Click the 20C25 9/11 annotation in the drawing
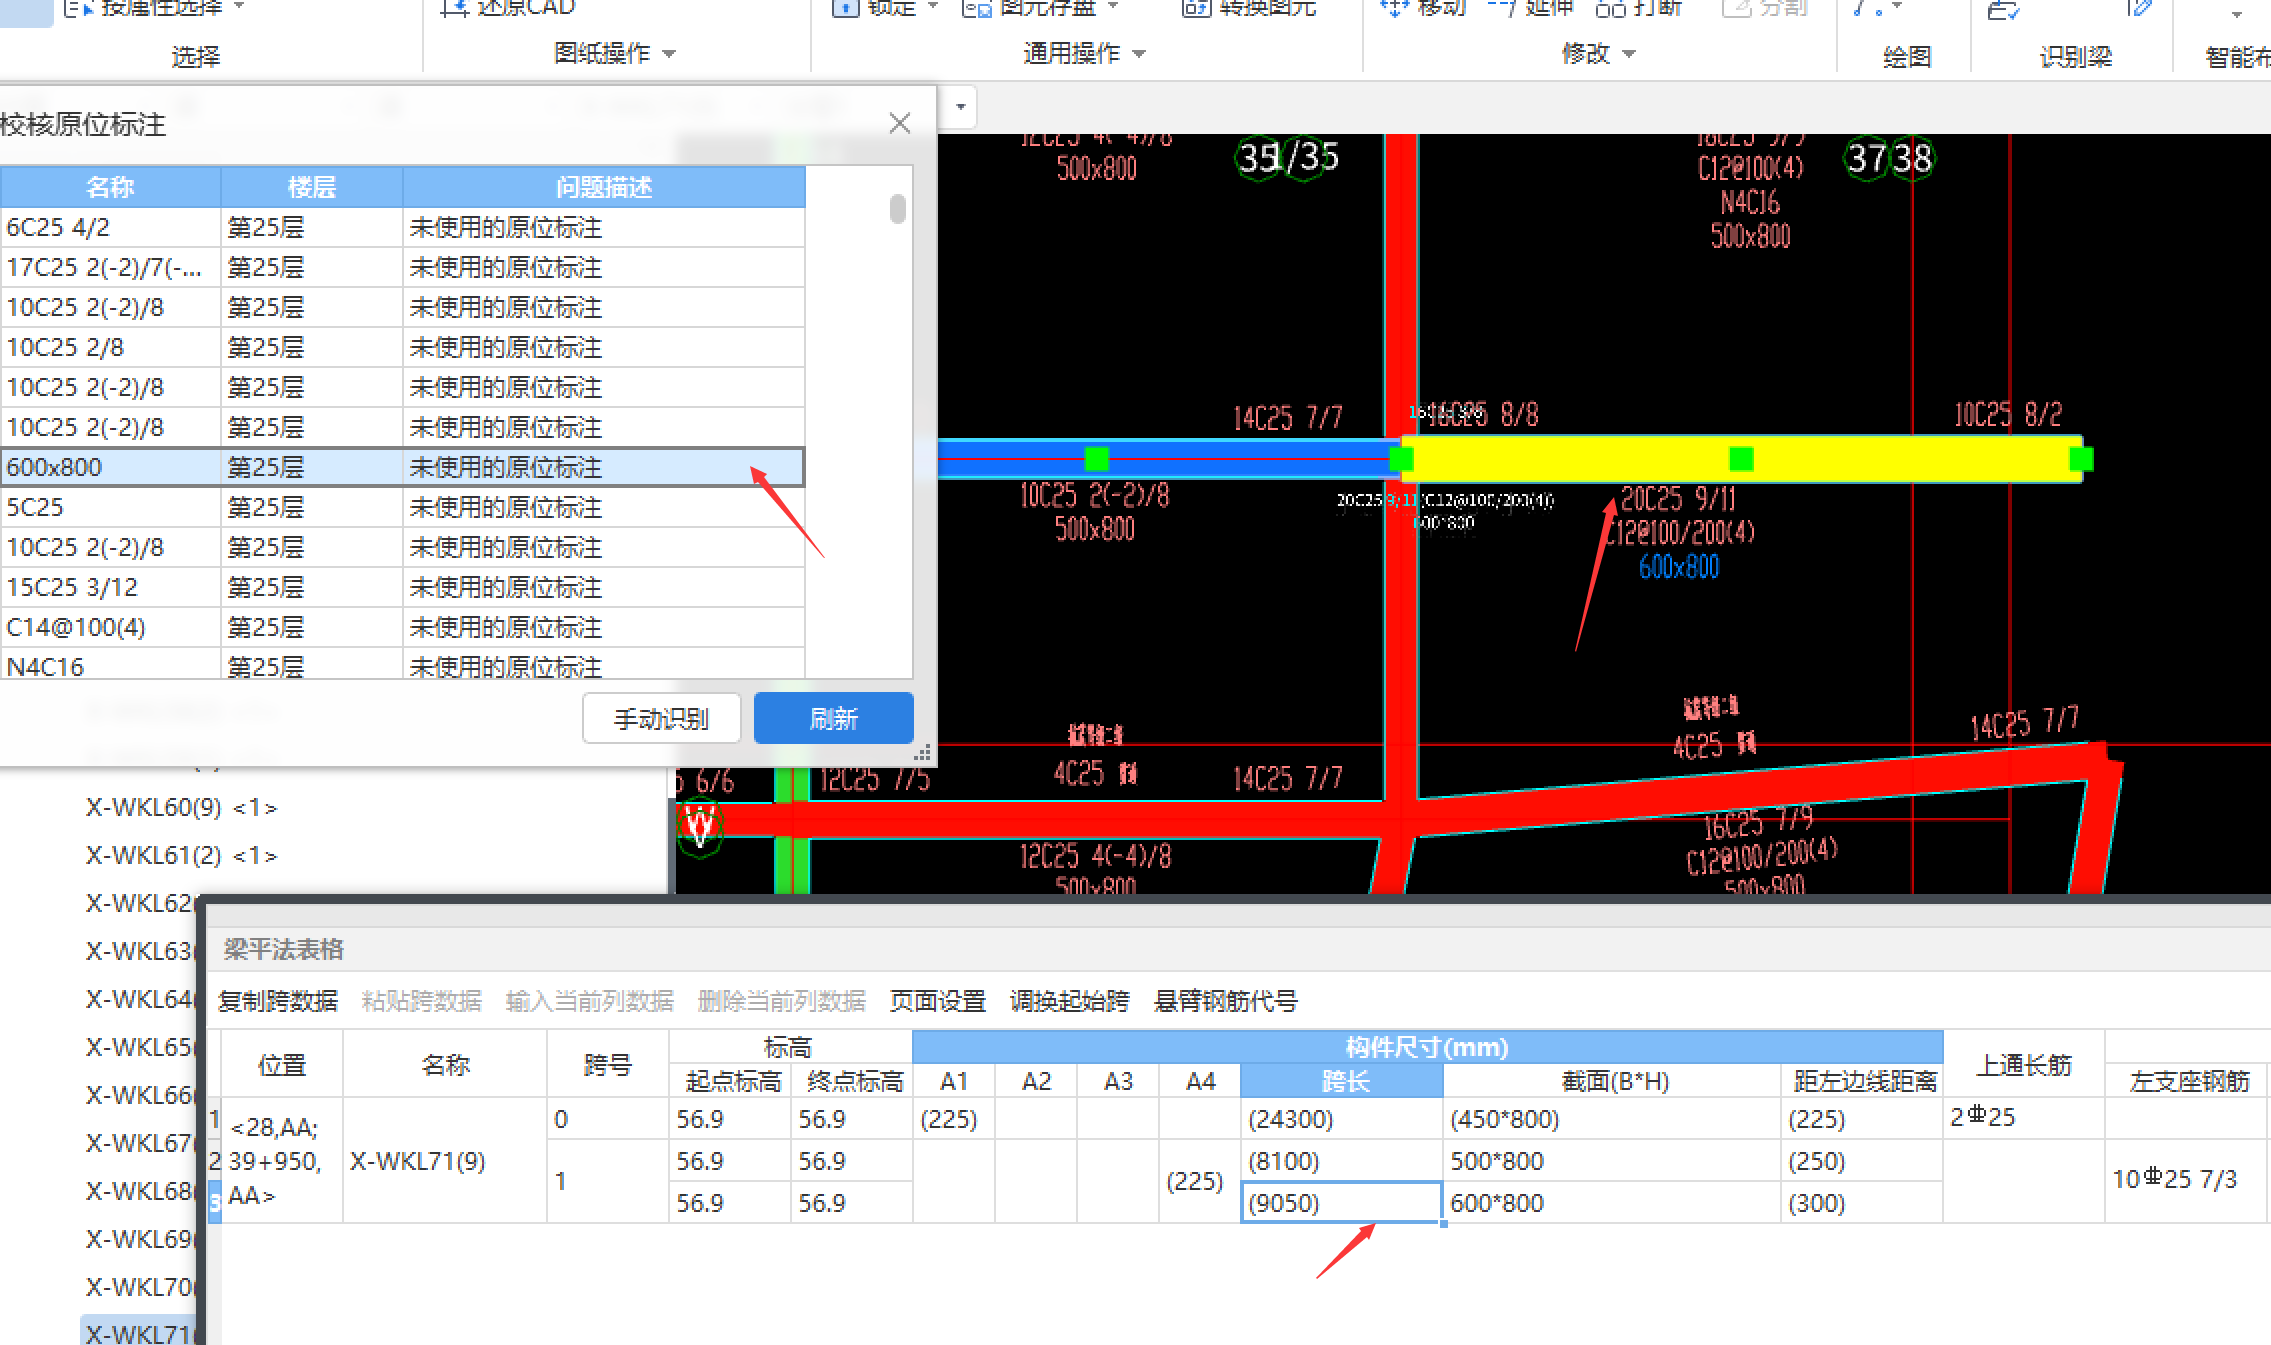The image size is (2271, 1345). tap(1678, 498)
